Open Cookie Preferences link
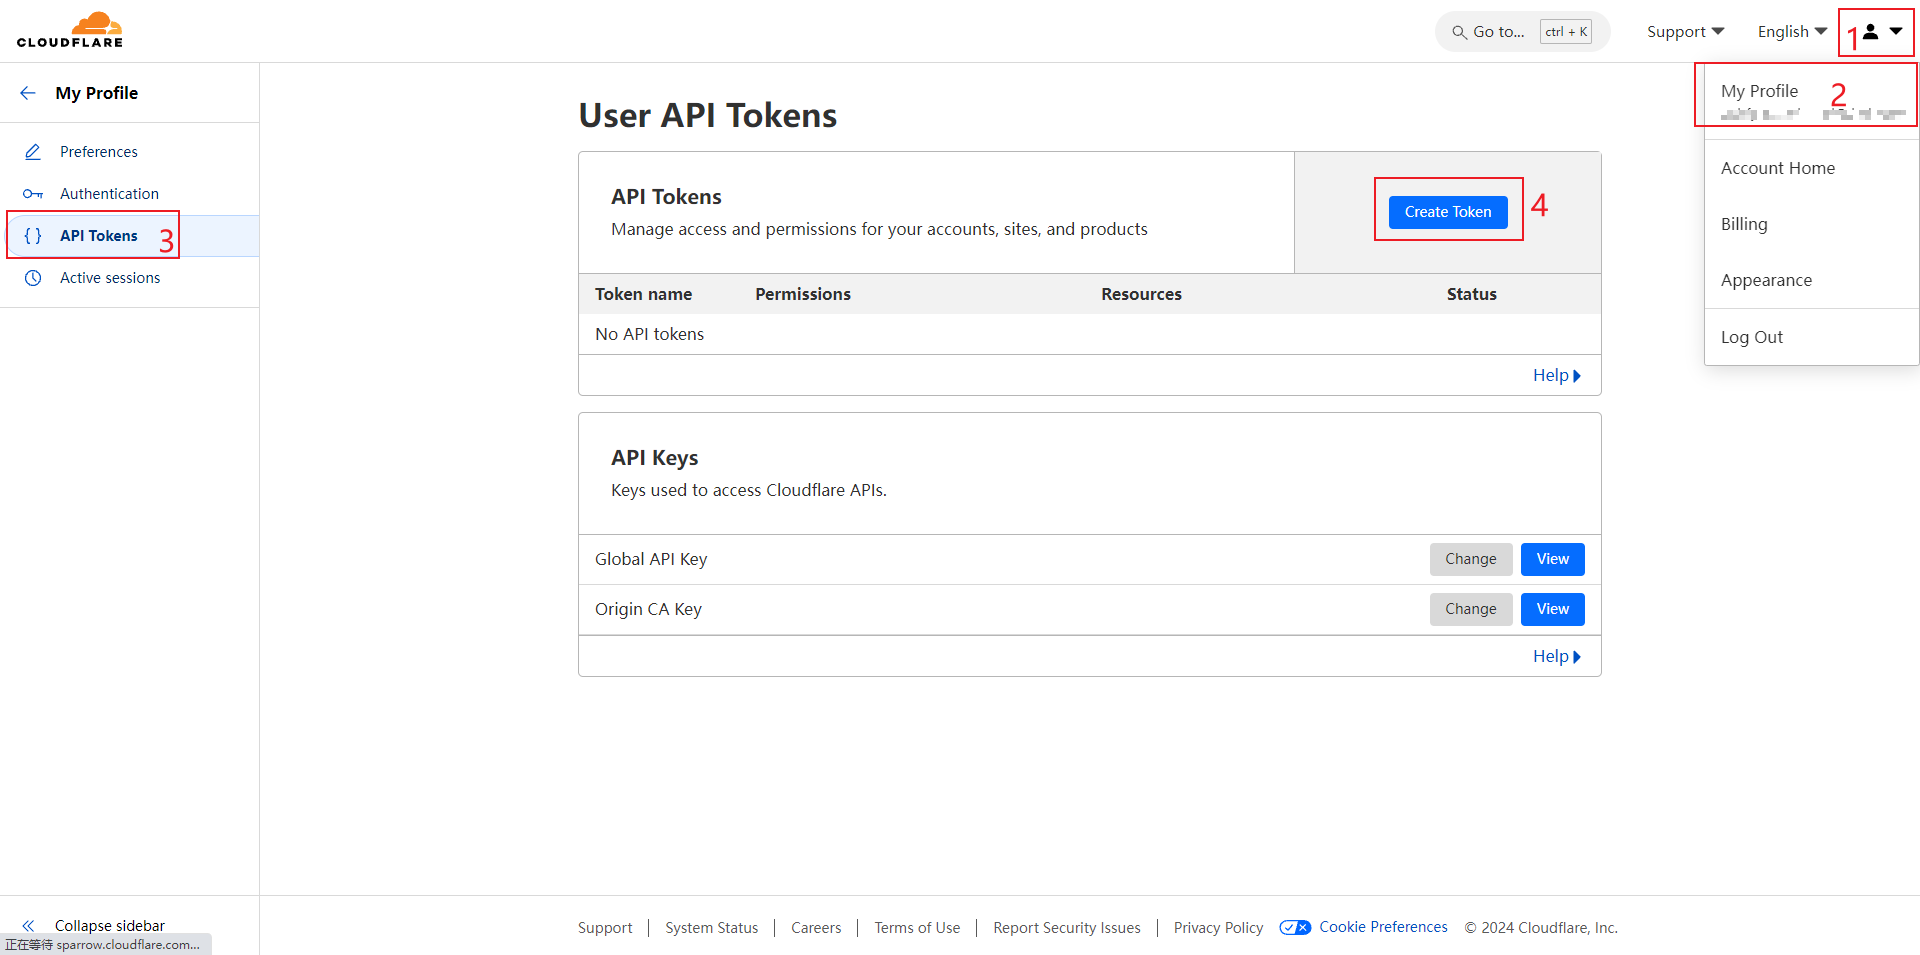Image resolution: width=1920 pixels, height=955 pixels. point(1383,927)
